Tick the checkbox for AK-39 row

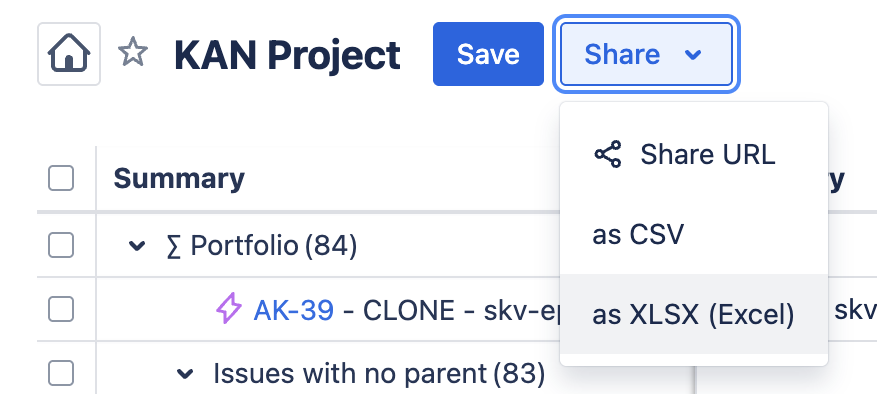pyautogui.click(x=61, y=309)
